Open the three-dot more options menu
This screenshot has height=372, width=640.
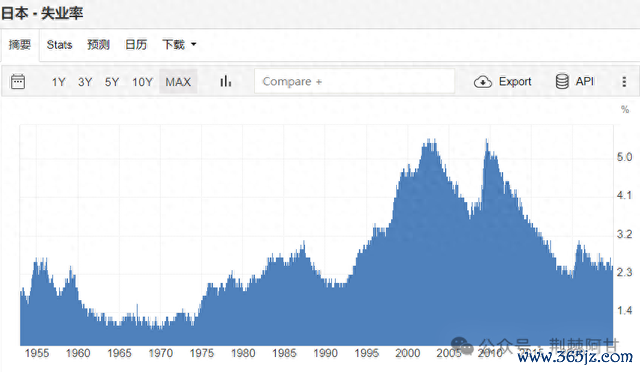click(624, 82)
